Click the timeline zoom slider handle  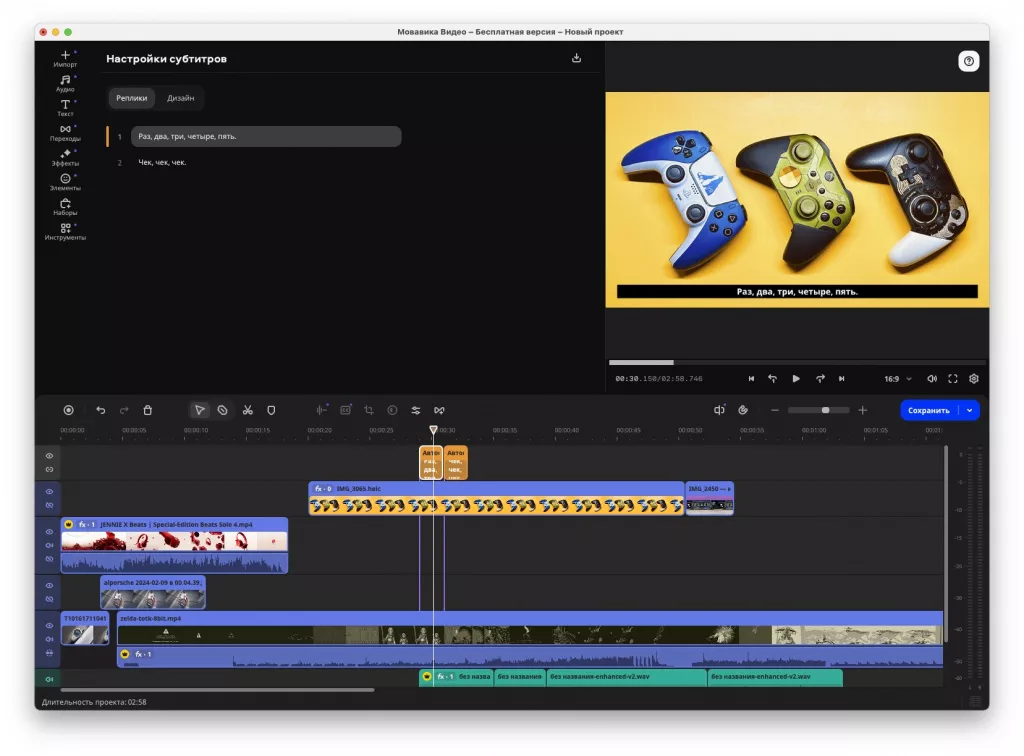(825, 410)
